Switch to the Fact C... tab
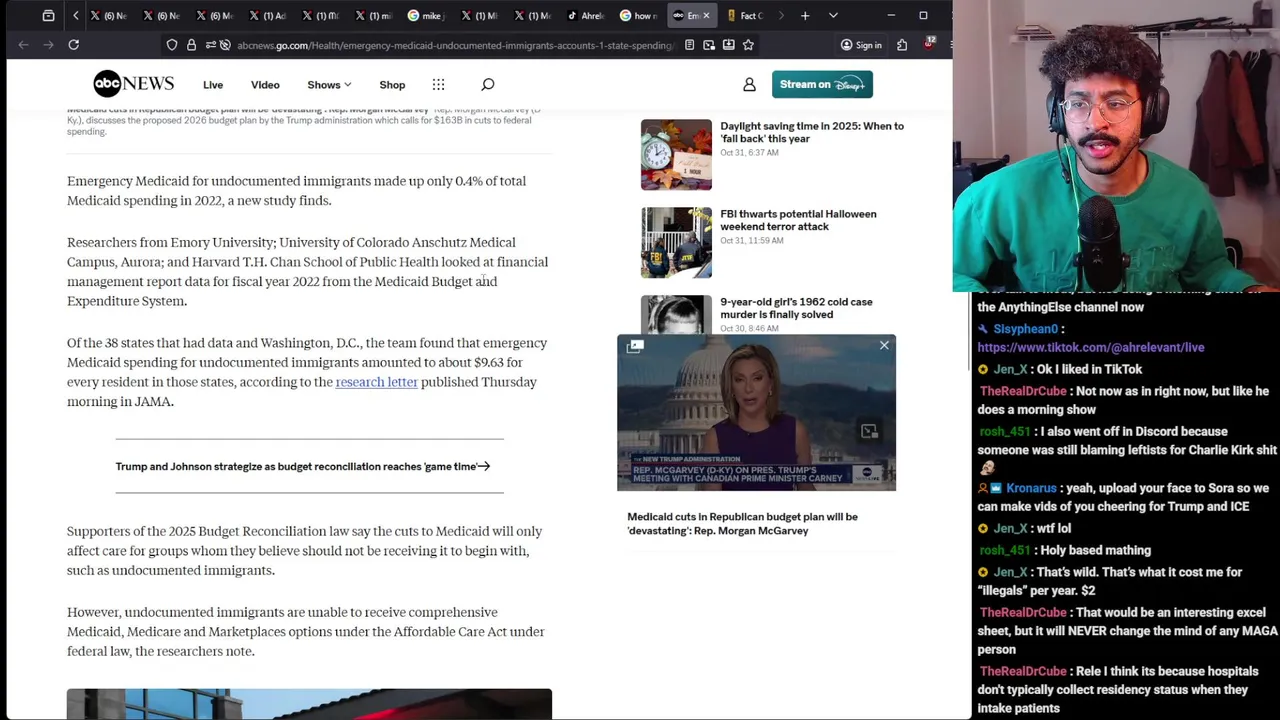 tap(746, 16)
